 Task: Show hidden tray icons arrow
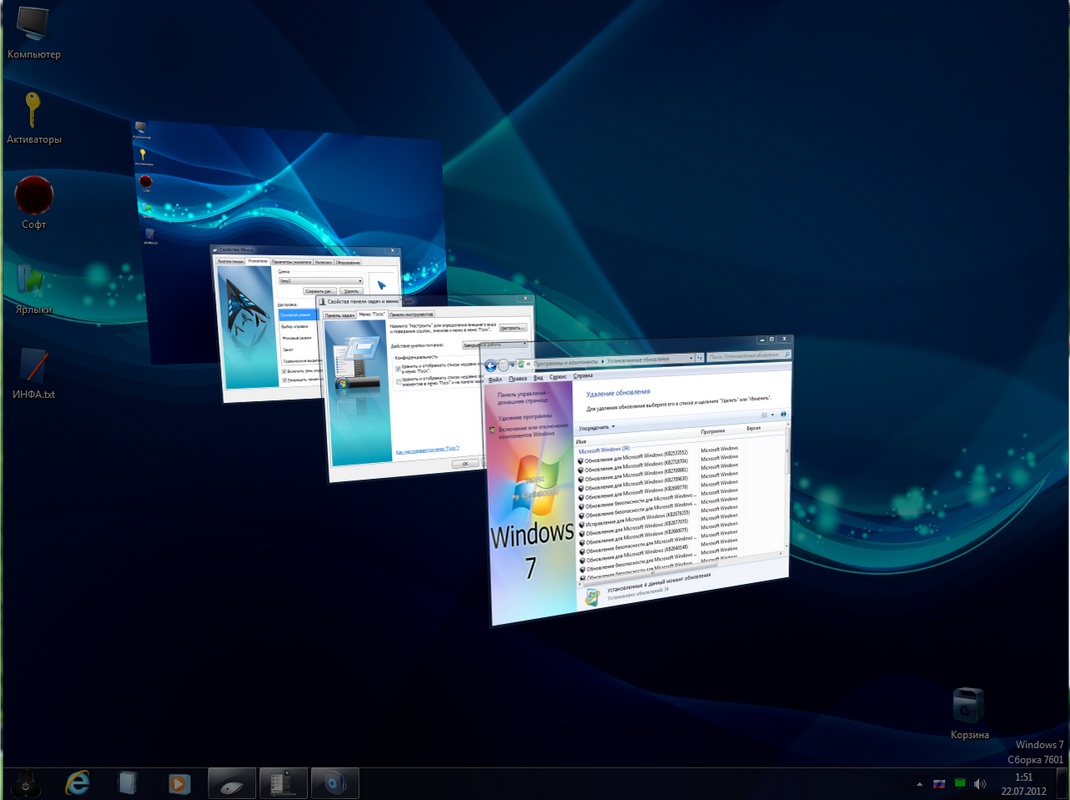(x=919, y=784)
